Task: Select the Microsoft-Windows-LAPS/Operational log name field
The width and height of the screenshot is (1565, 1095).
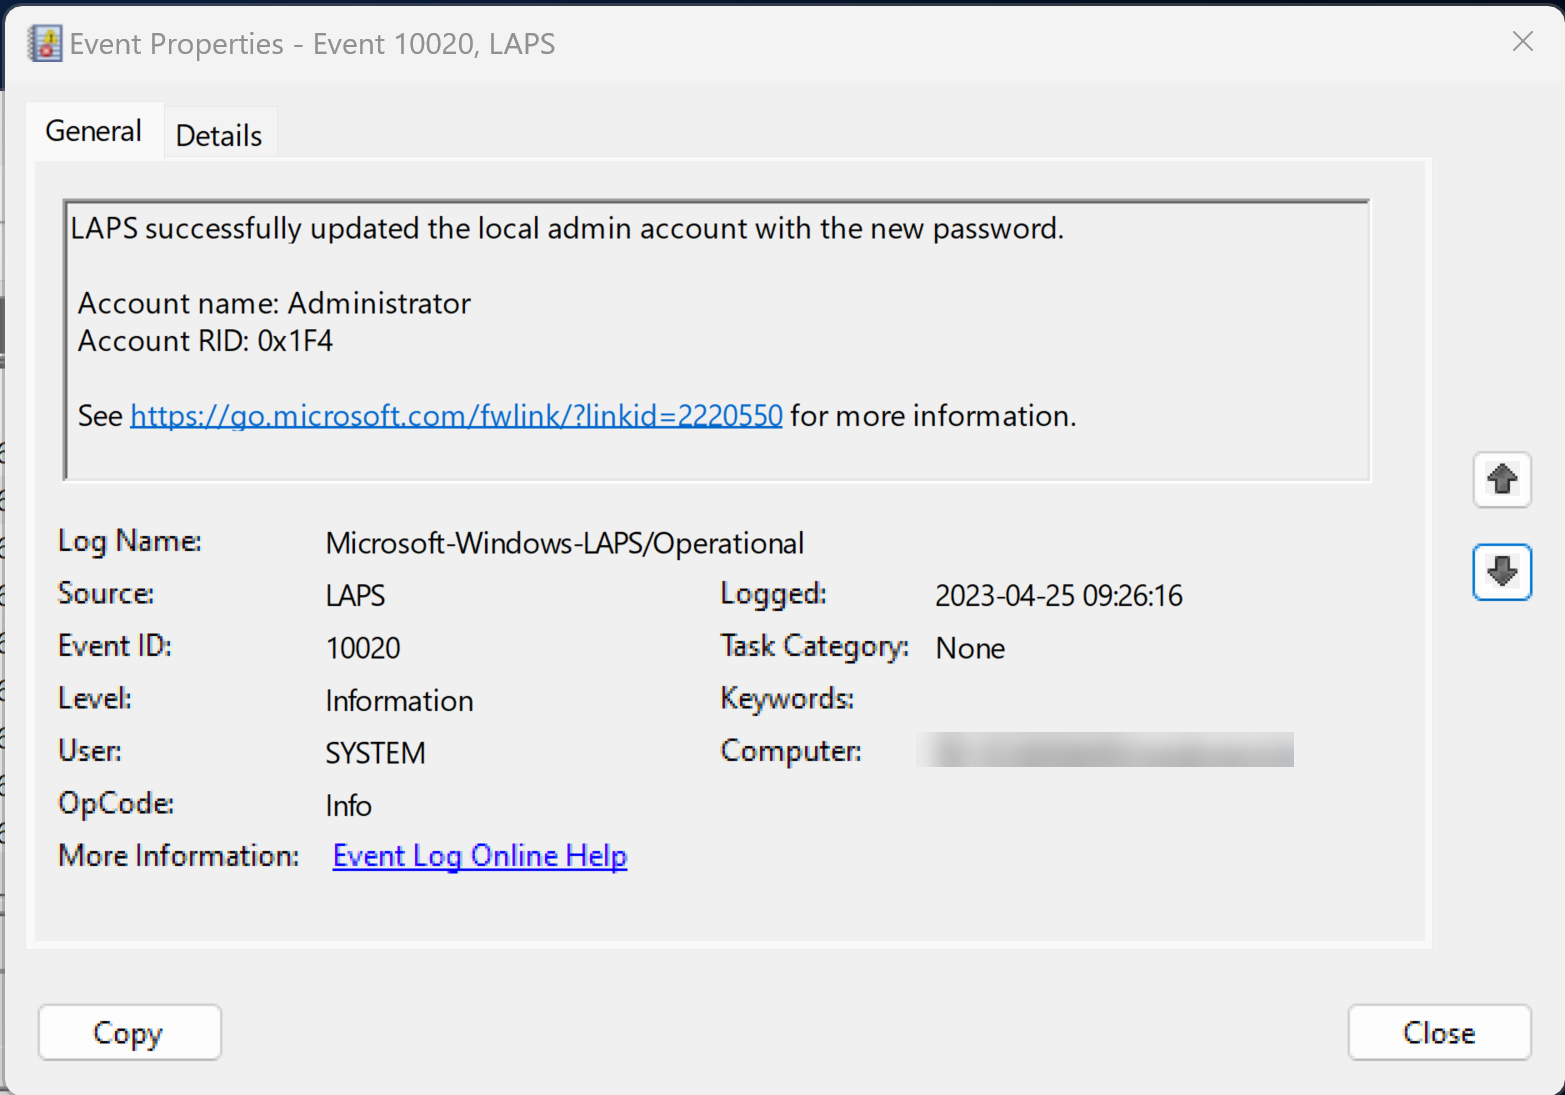Action: (x=564, y=543)
